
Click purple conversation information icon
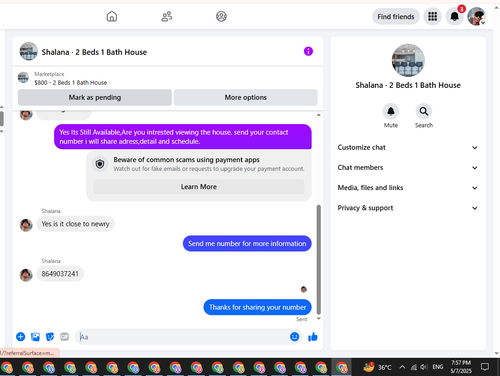pyautogui.click(x=308, y=51)
